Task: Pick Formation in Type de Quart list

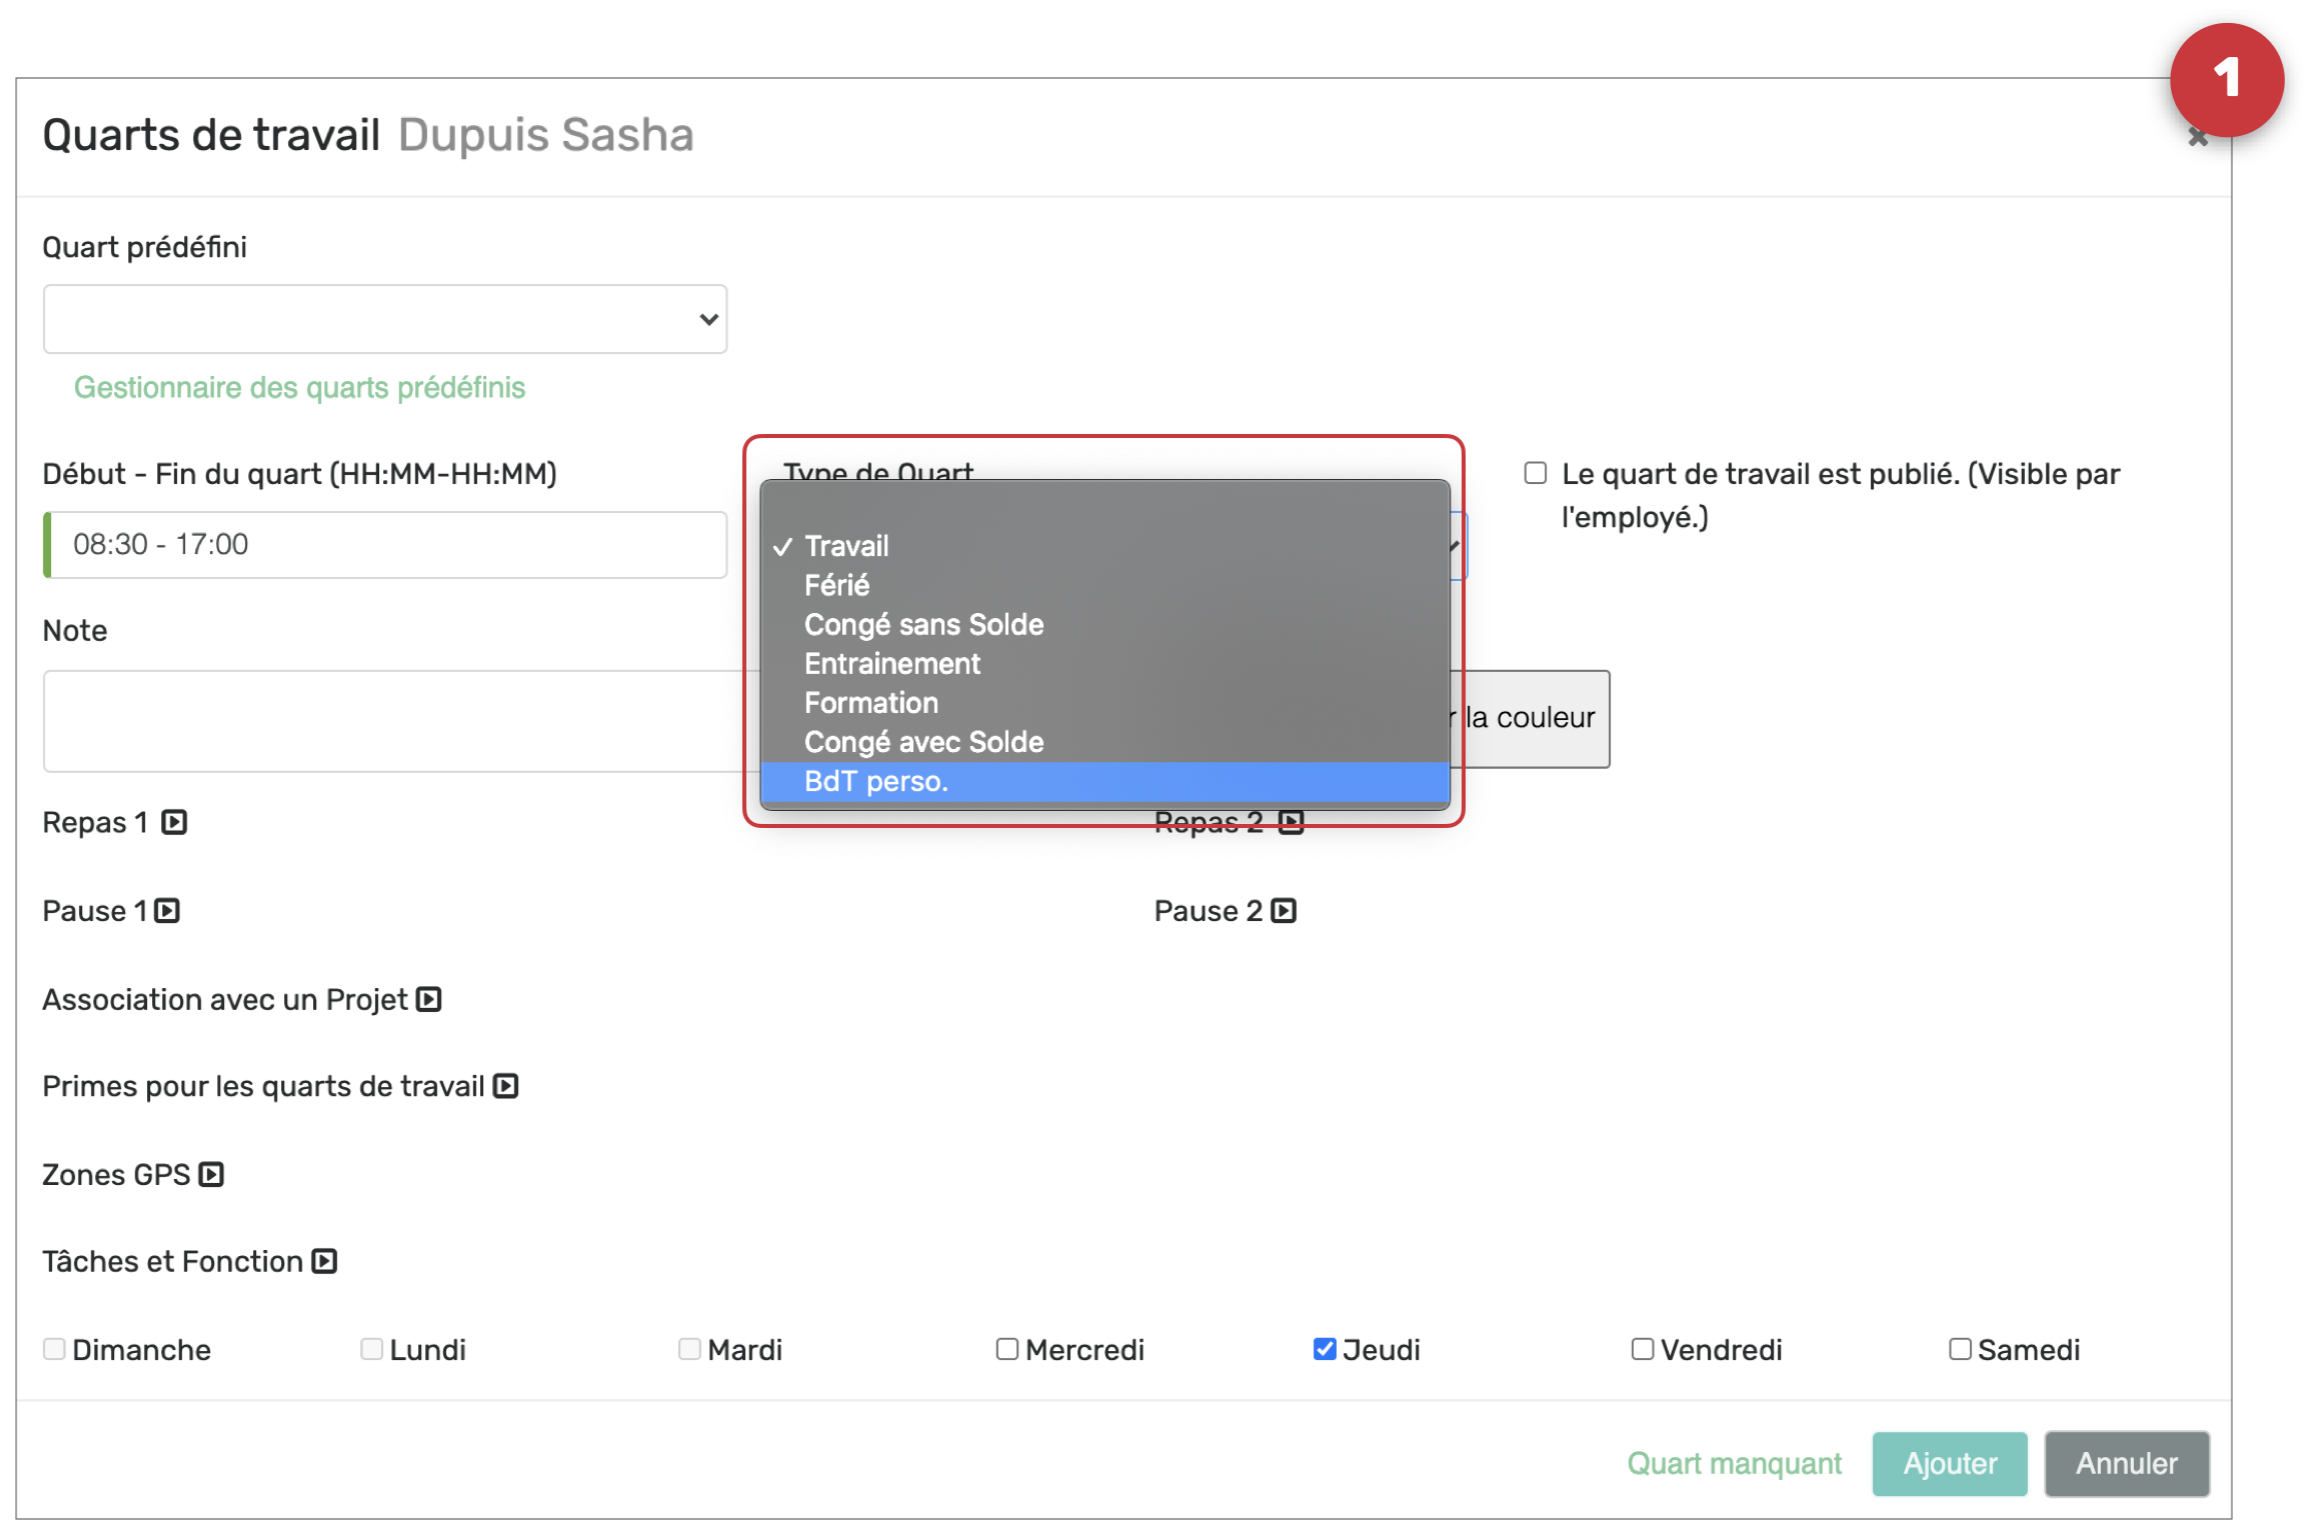Action: click(871, 703)
